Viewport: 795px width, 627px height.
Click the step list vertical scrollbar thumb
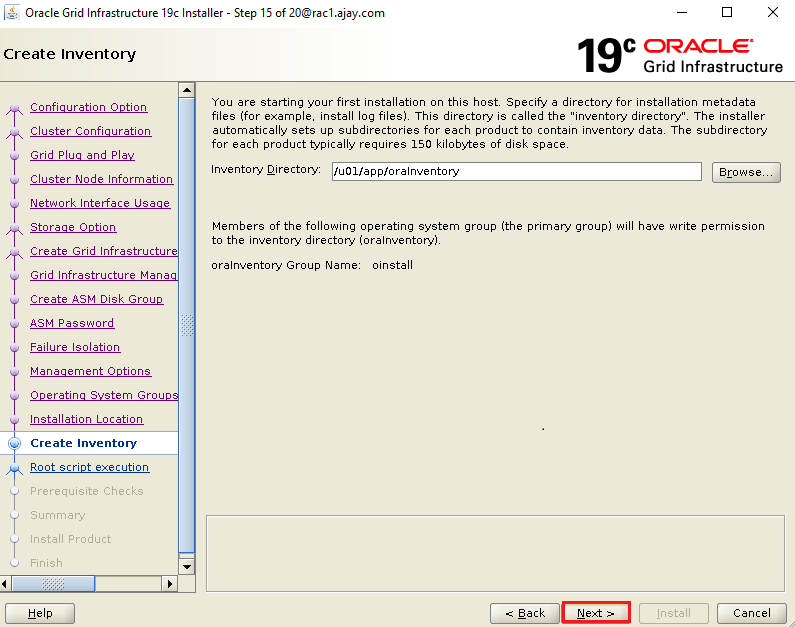(x=187, y=325)
